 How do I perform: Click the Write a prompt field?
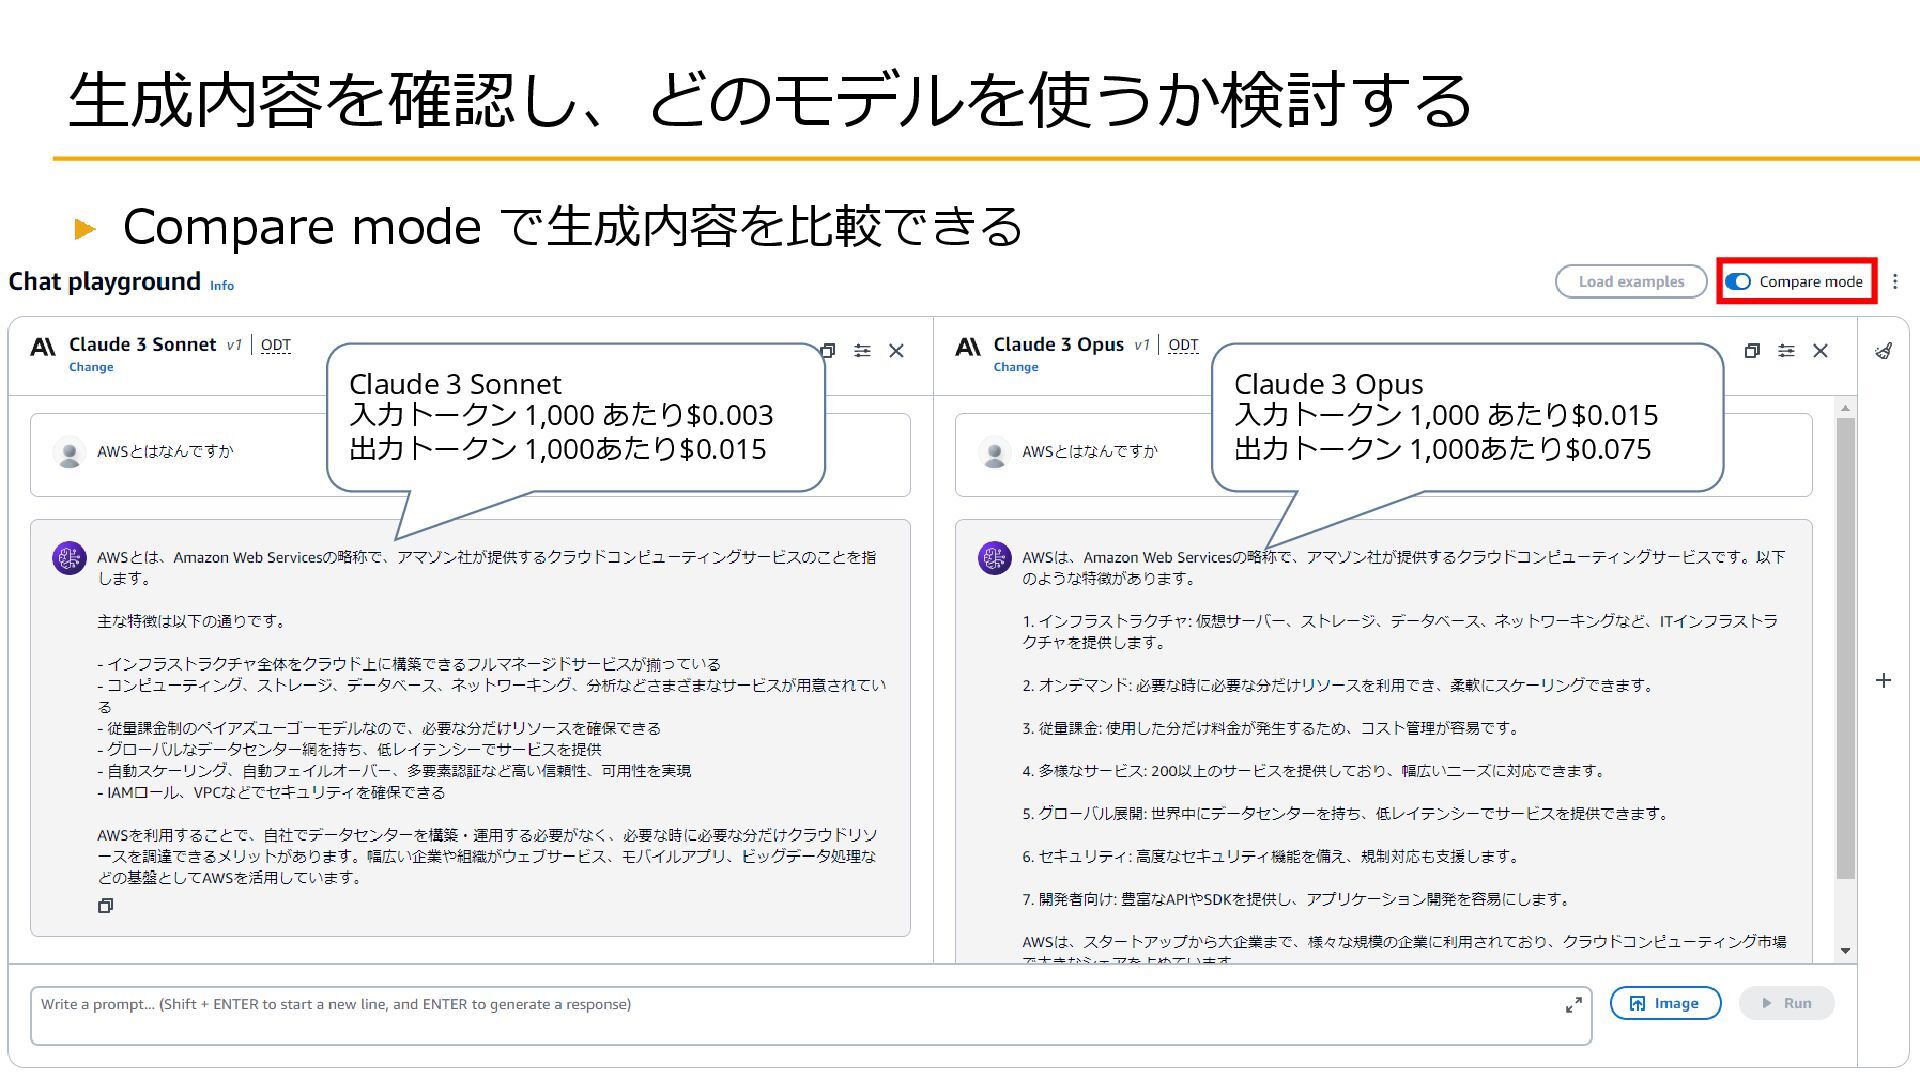[x=800, y=1015]
